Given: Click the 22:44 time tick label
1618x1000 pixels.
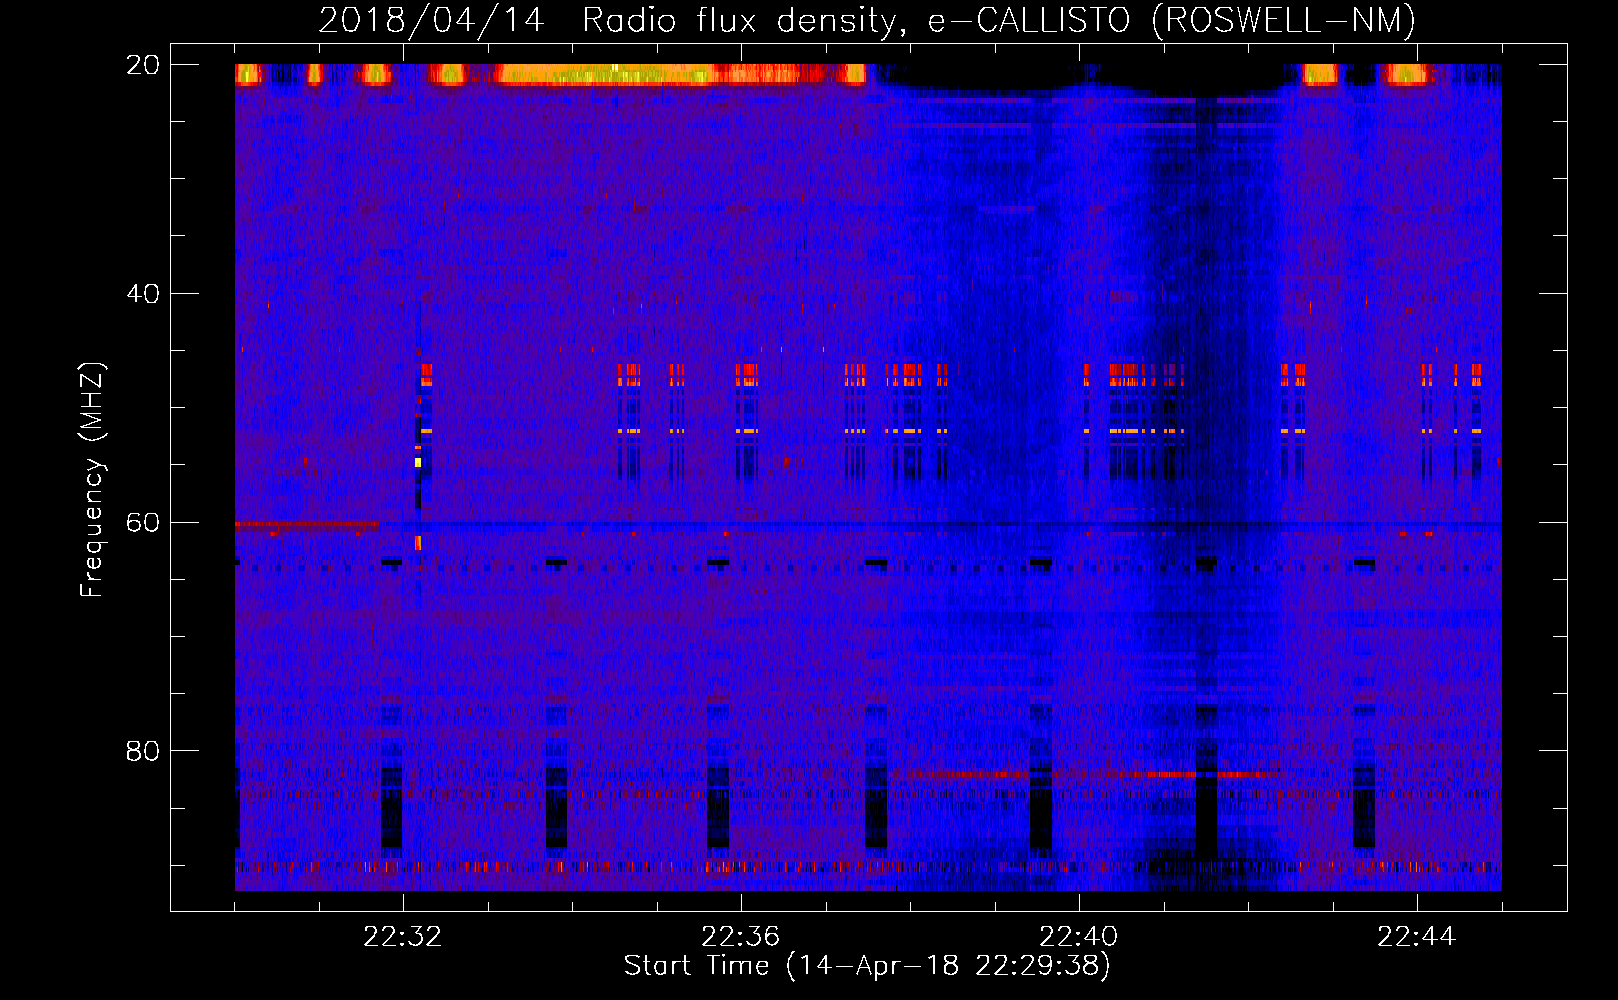Looking at the screenshot, I should click(1417, 937).
